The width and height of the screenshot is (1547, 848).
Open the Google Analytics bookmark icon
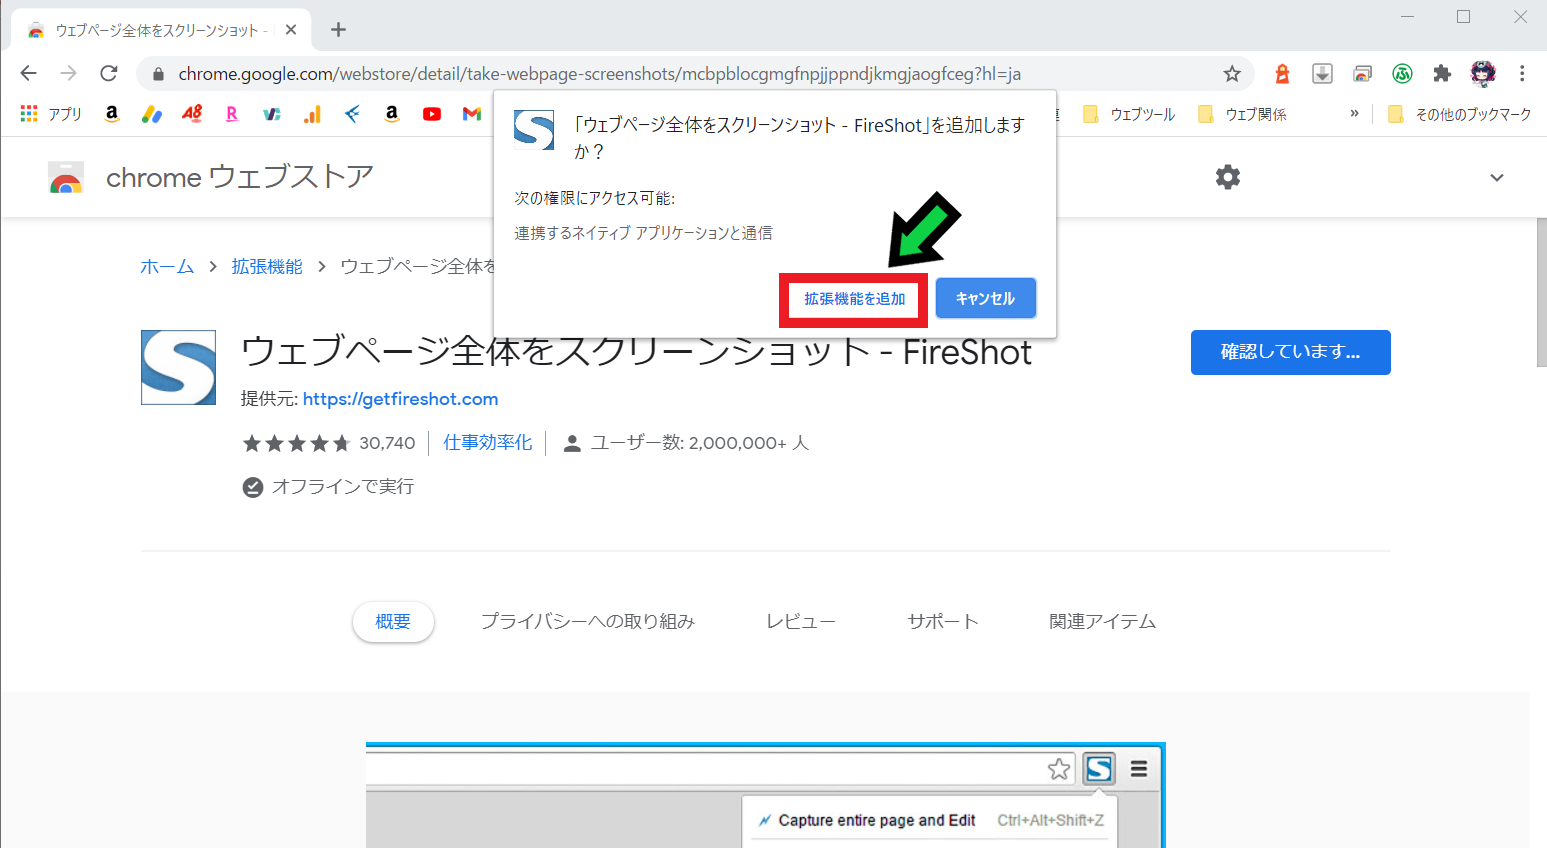312,114
